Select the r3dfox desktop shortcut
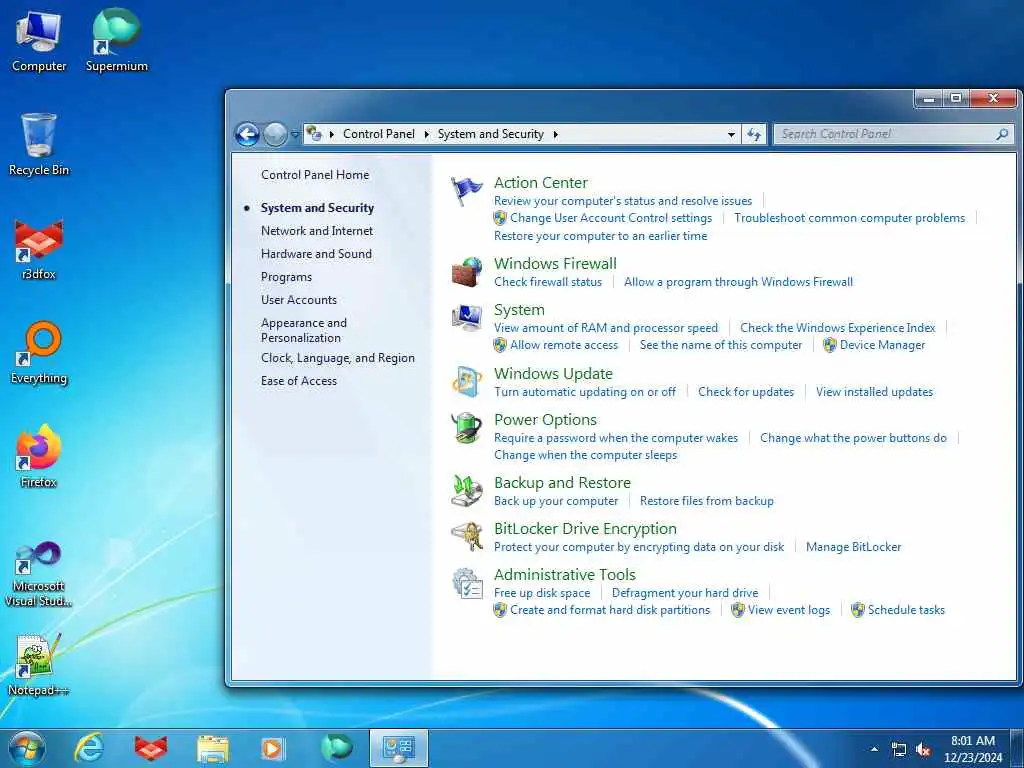 point(39,250)
